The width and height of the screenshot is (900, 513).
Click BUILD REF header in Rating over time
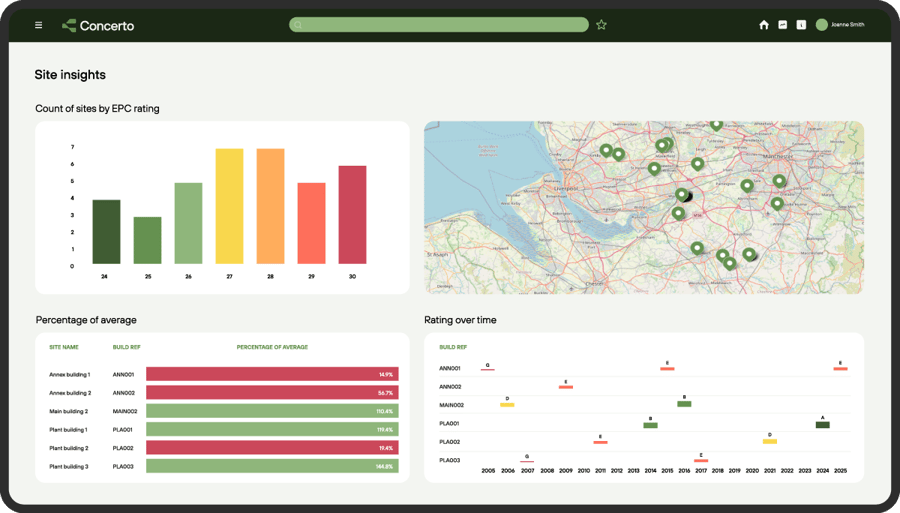[x=453, y=347]
